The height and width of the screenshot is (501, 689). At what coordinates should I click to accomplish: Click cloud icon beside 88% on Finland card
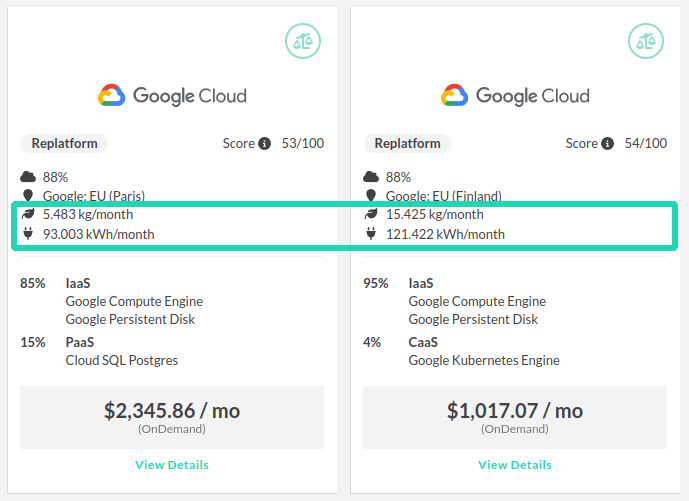coord(371,177)
